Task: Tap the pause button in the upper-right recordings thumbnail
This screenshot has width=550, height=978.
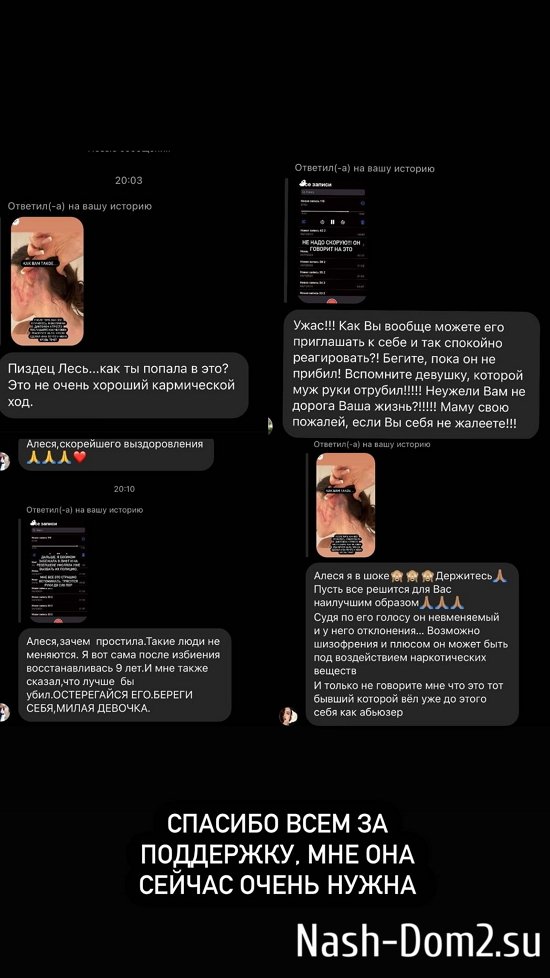Action: click(x=332, y=222)
